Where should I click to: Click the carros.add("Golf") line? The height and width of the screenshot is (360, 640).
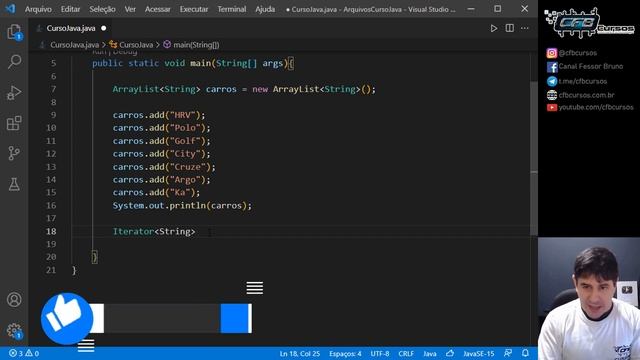click(161, 141)
